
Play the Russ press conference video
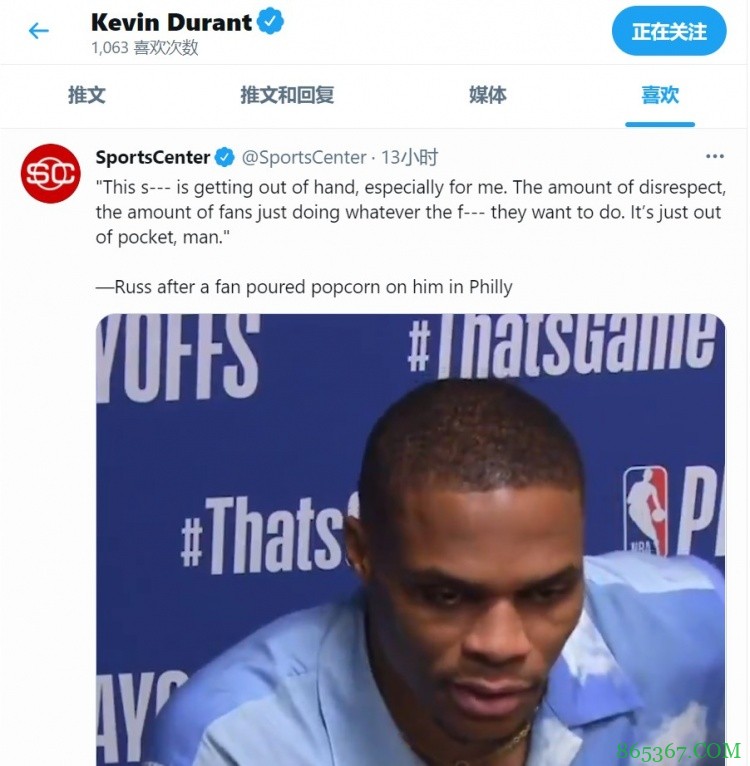pyautogui.click(x=410, y=539)
